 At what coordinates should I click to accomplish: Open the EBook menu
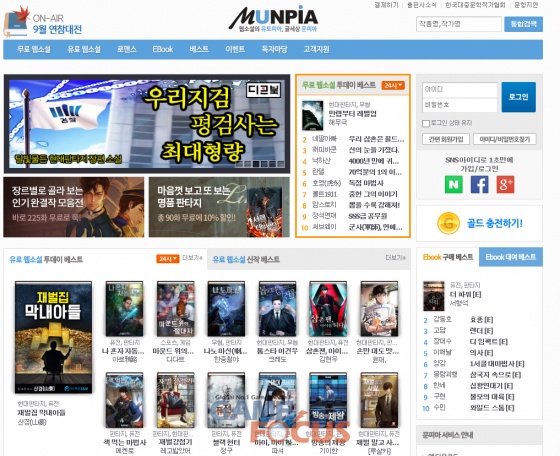pyautogui.click(x=162, y=49)
